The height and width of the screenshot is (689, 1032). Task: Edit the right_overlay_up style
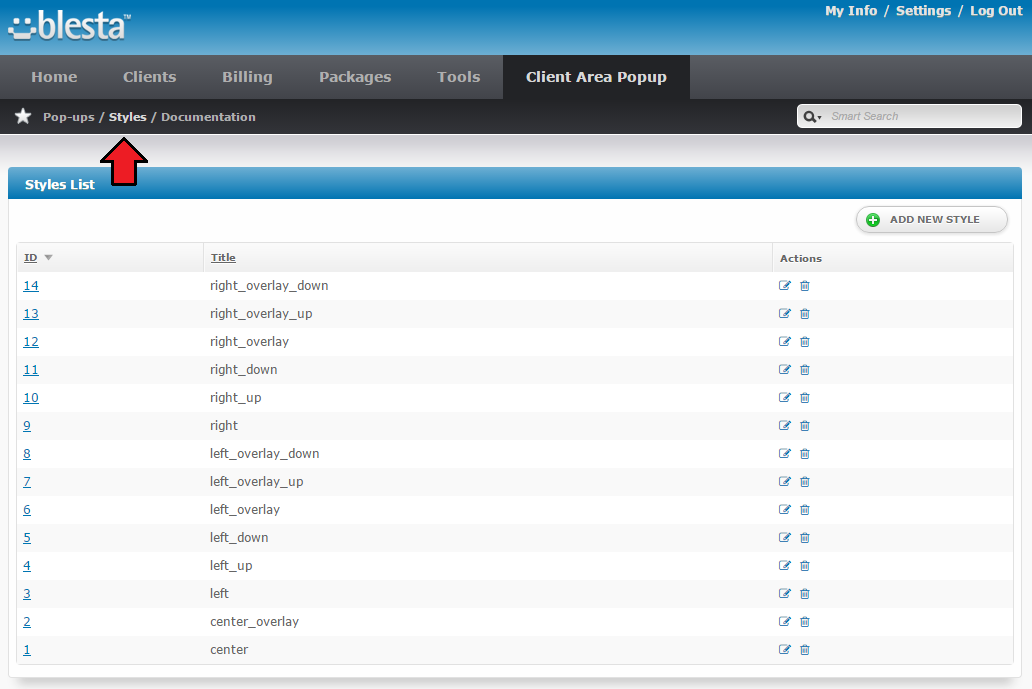pos(785,313)
